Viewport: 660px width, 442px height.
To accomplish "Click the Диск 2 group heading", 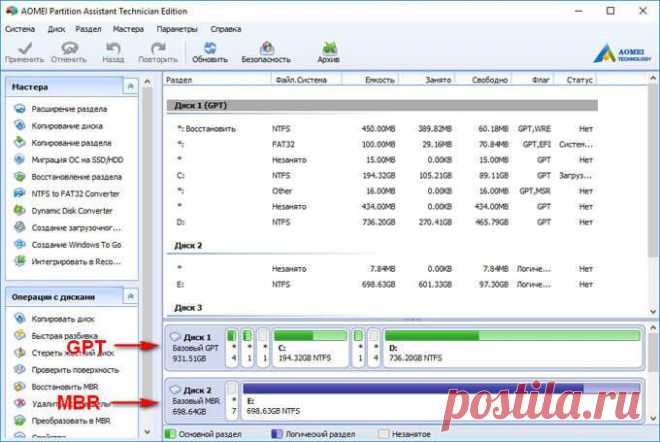I will (188, 245).
